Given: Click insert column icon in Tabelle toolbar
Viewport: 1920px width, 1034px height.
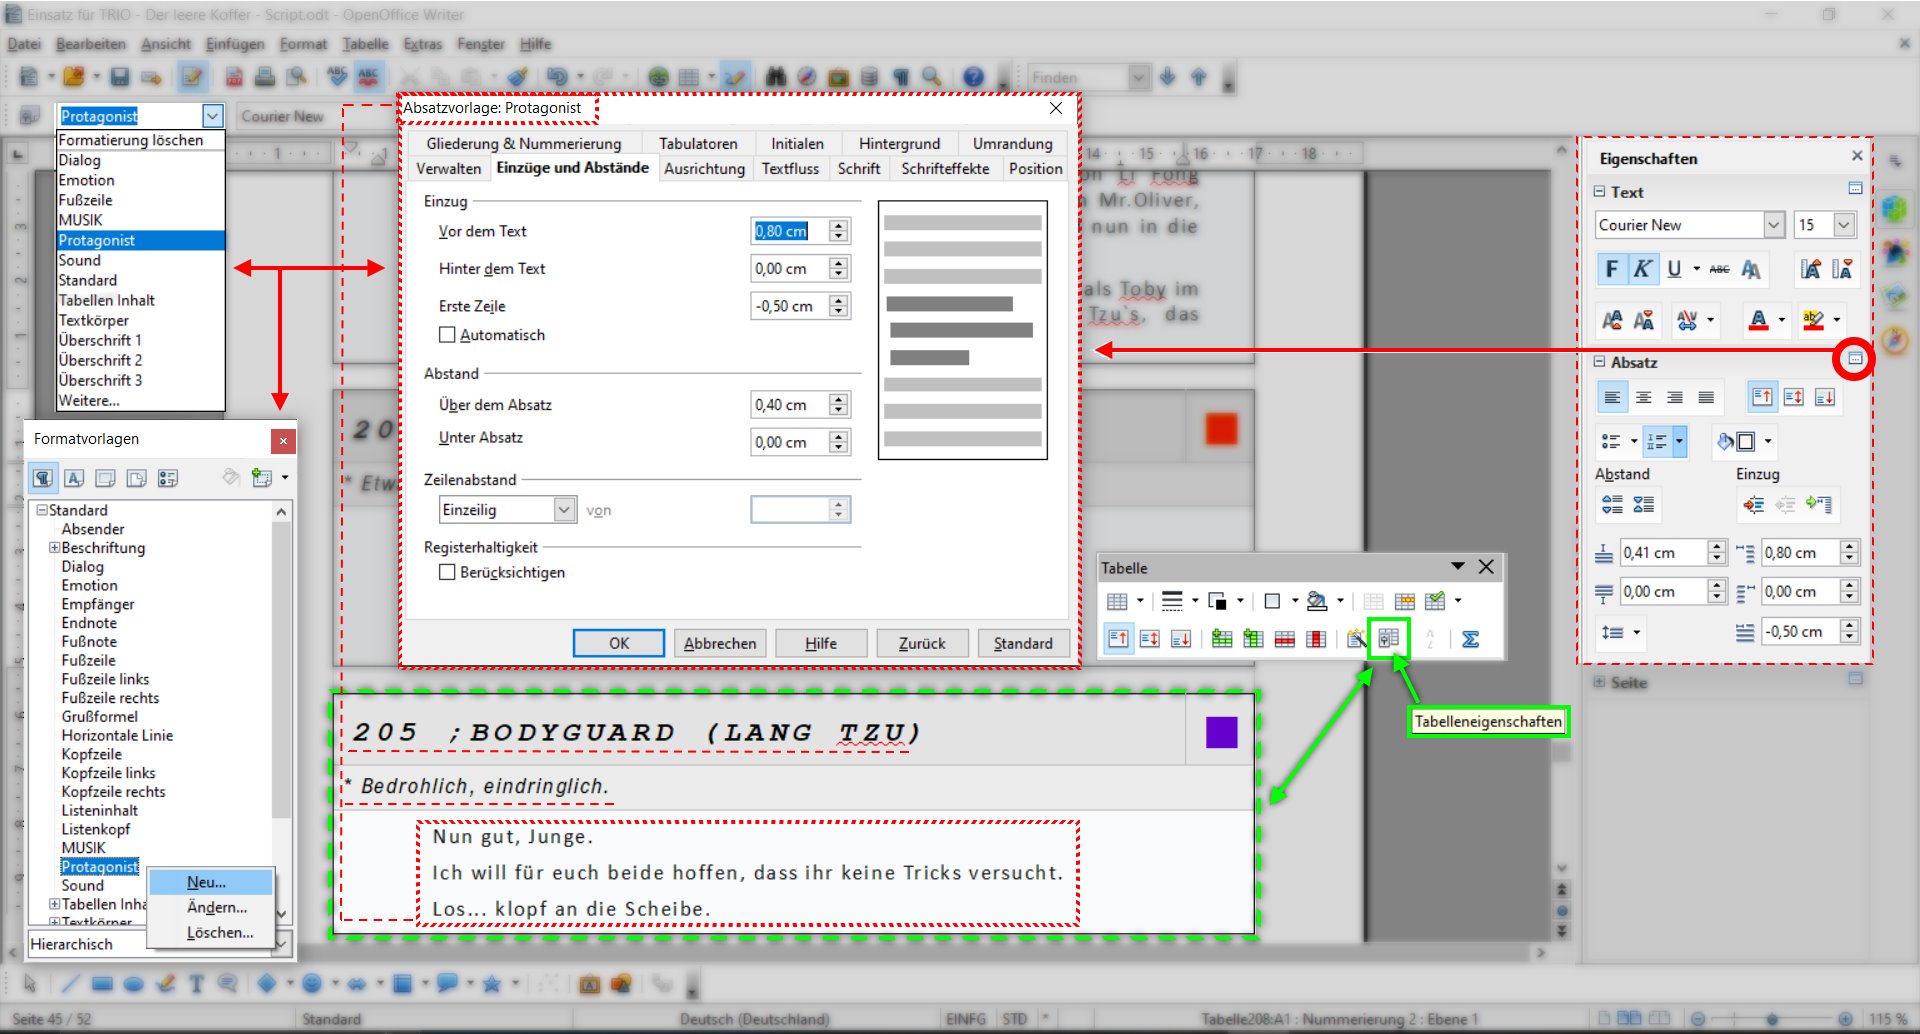Looking at the screenshot, I should point(1253,639).
